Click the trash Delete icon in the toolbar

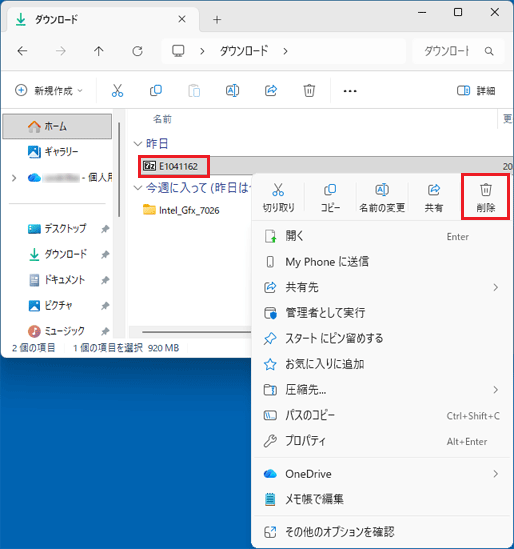click(309, 91)
